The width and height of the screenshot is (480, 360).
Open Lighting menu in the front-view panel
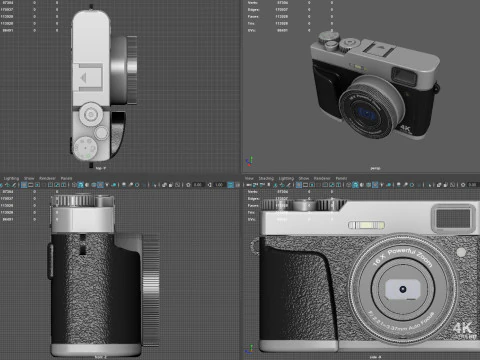tap(286, 178)
